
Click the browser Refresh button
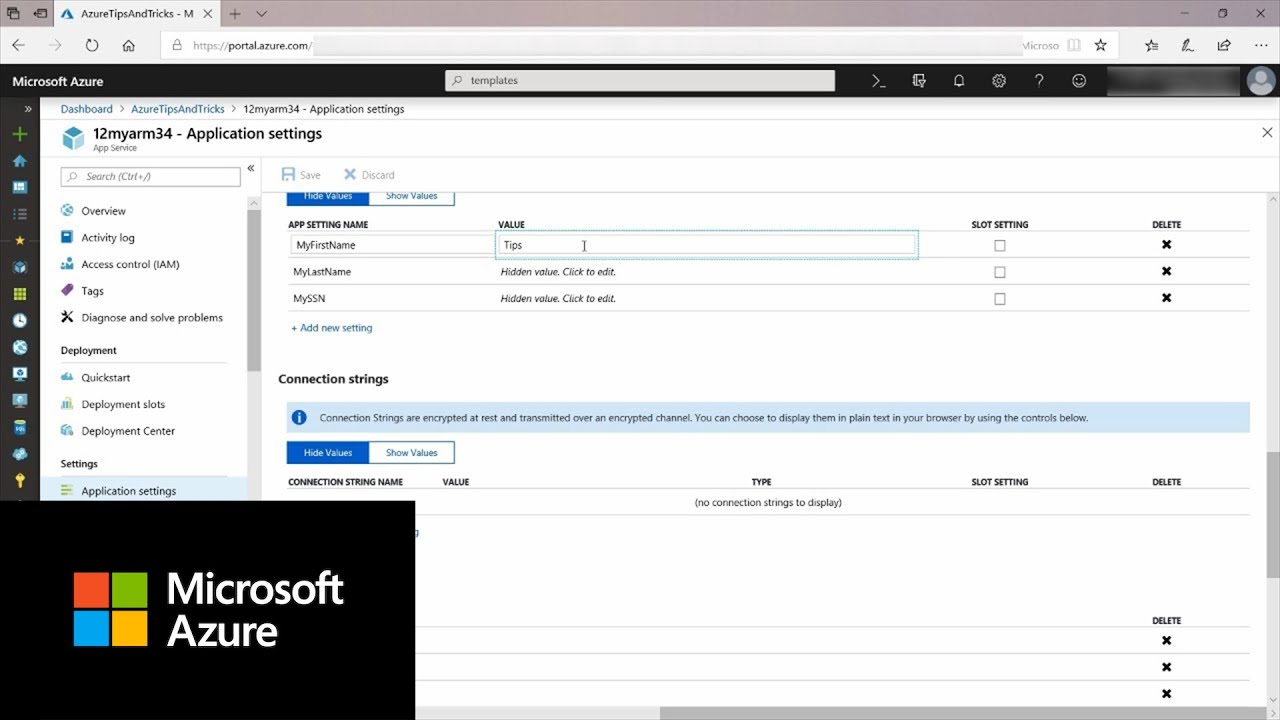[92, 45]
